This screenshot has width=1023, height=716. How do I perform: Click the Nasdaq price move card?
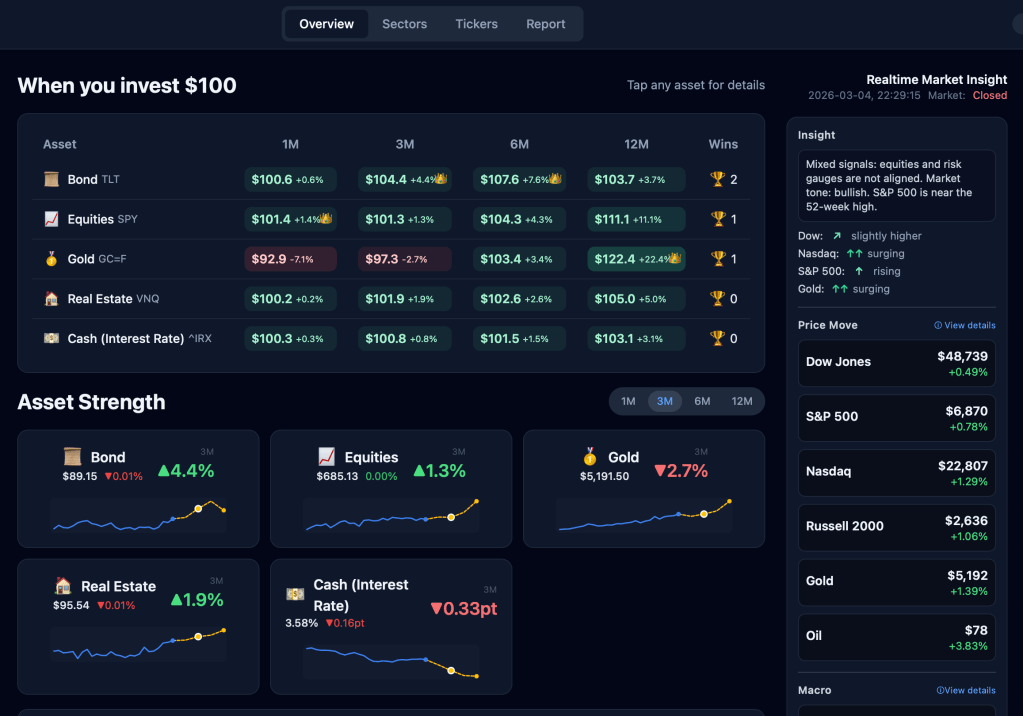coord(897,471)
